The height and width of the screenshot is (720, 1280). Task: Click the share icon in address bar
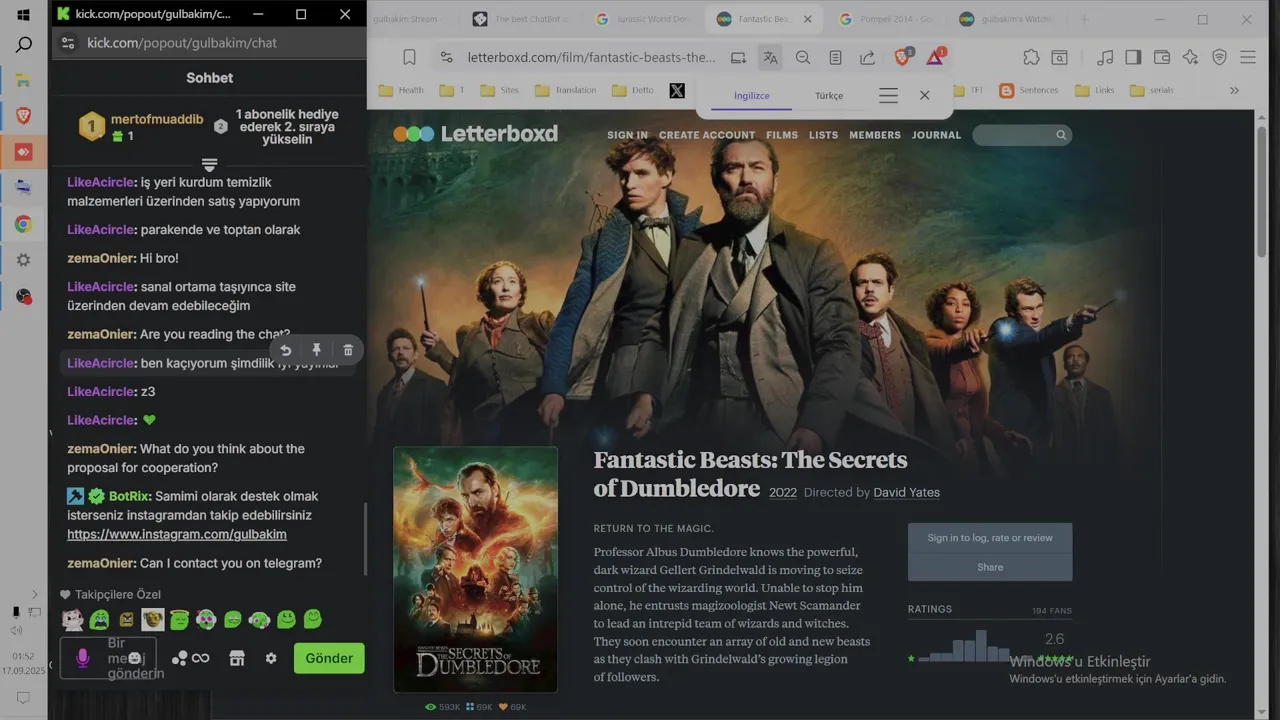(867, 58)
